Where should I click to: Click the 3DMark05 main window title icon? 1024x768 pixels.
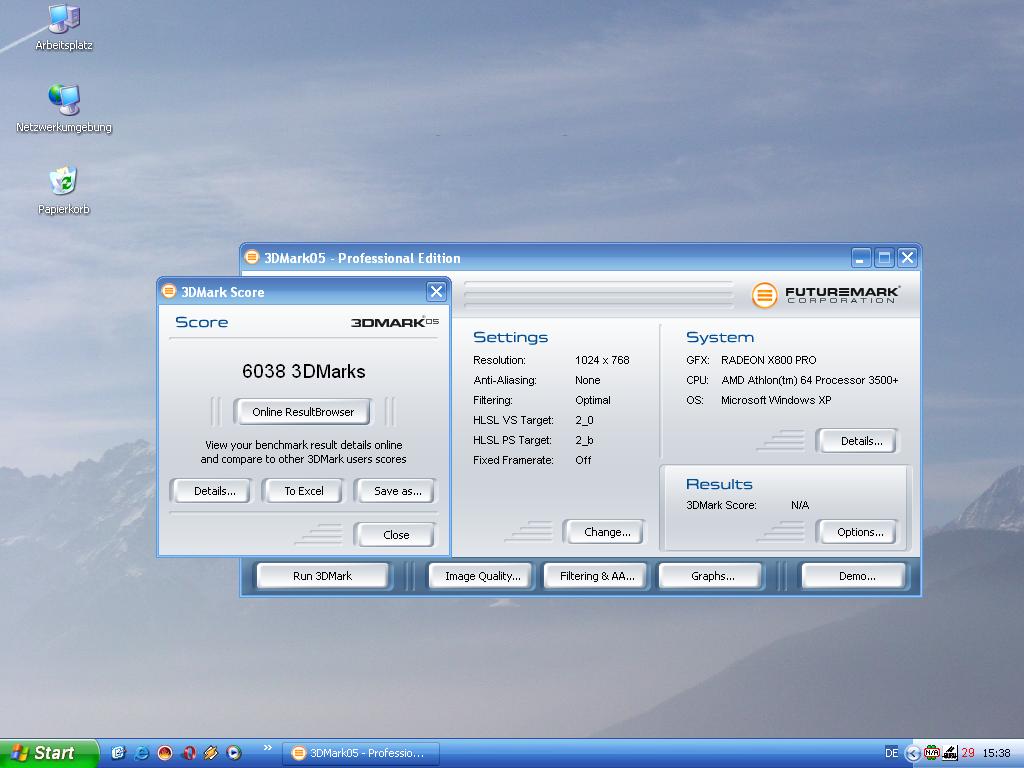251,257
